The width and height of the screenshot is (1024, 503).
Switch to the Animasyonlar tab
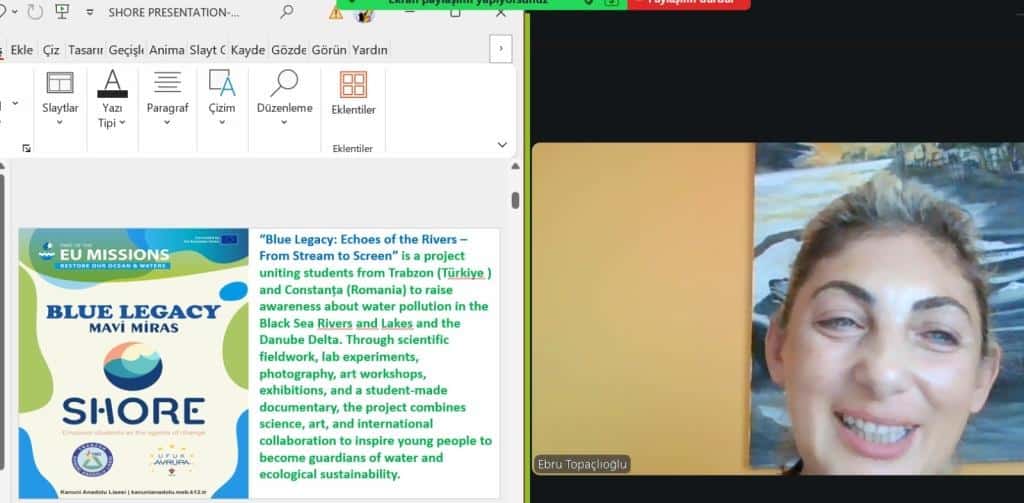tap(166, 49)
